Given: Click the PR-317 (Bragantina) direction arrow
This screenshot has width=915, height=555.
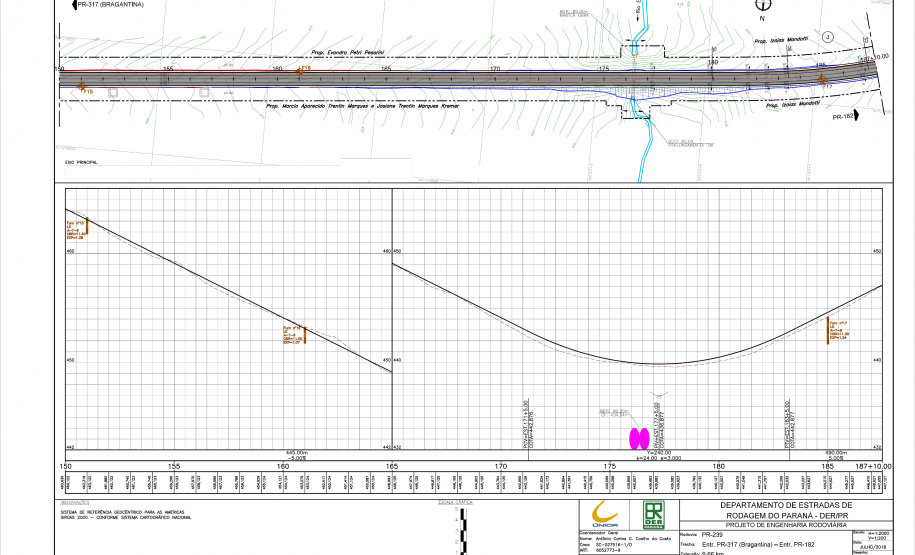Looking at the screenshot, I should pyautogui.click(x=68, y=5).
